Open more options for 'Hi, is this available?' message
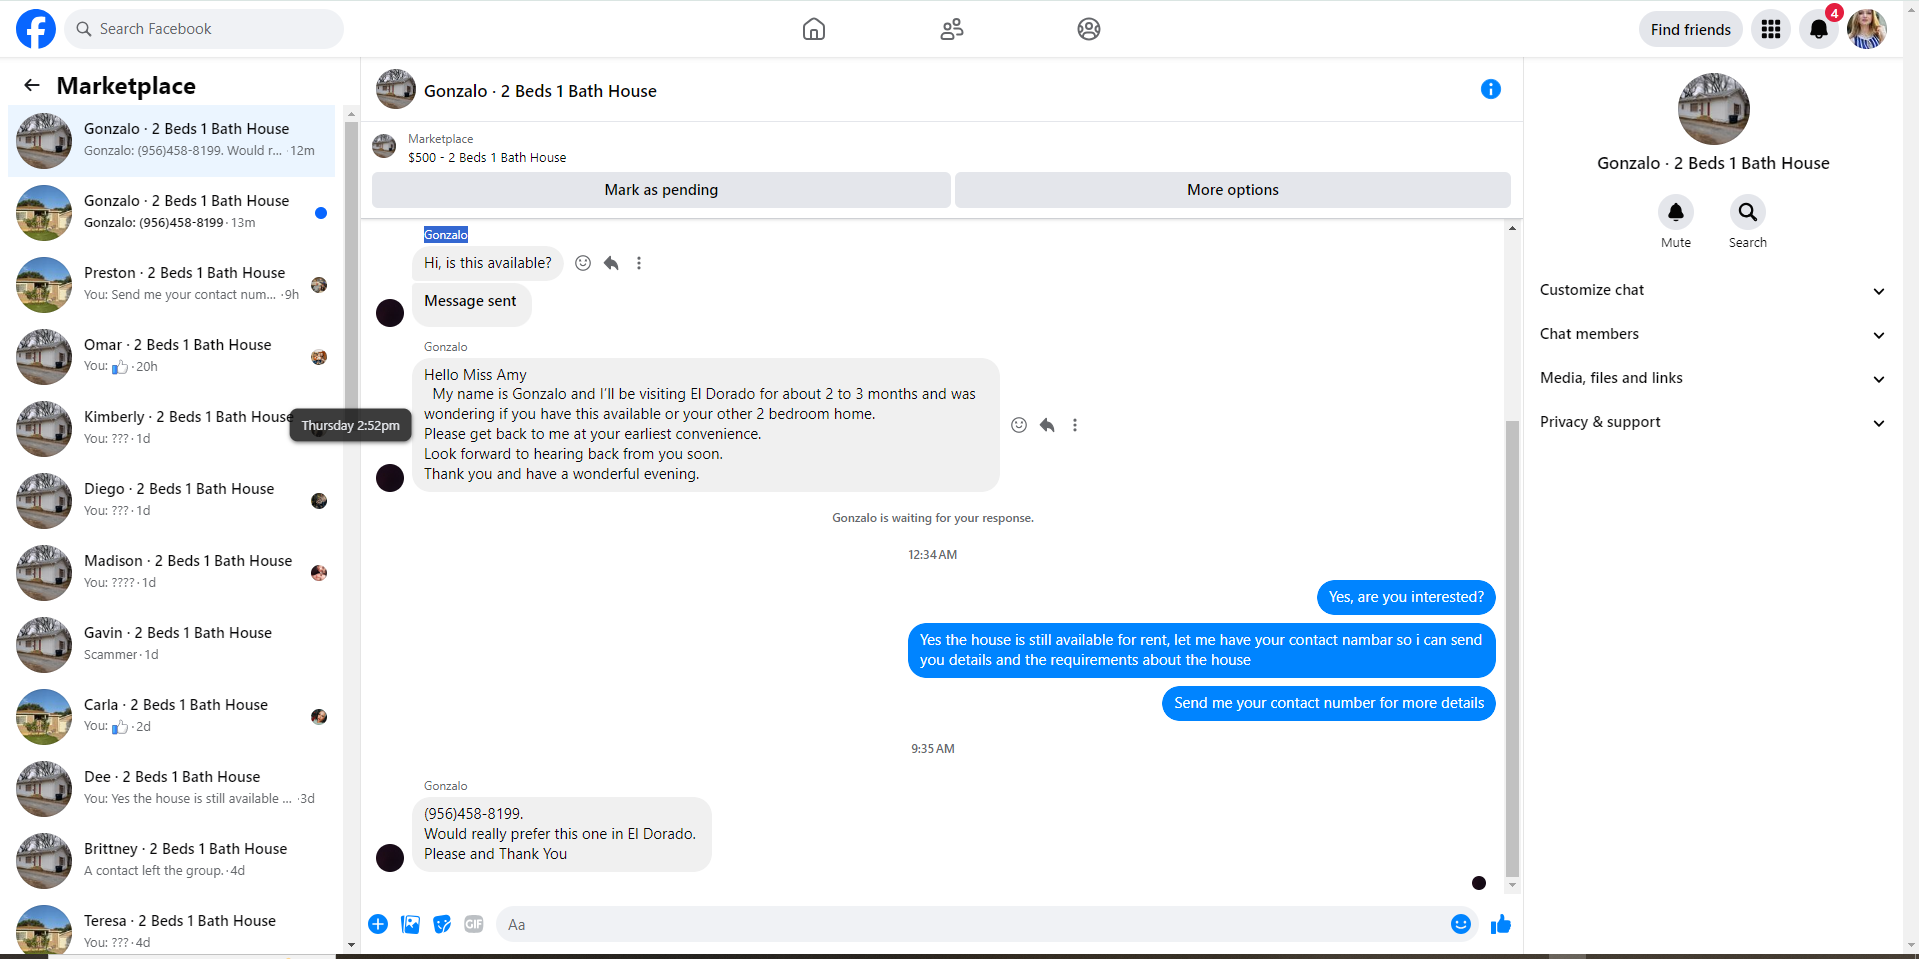1919x959 pixels. [639, 263]
